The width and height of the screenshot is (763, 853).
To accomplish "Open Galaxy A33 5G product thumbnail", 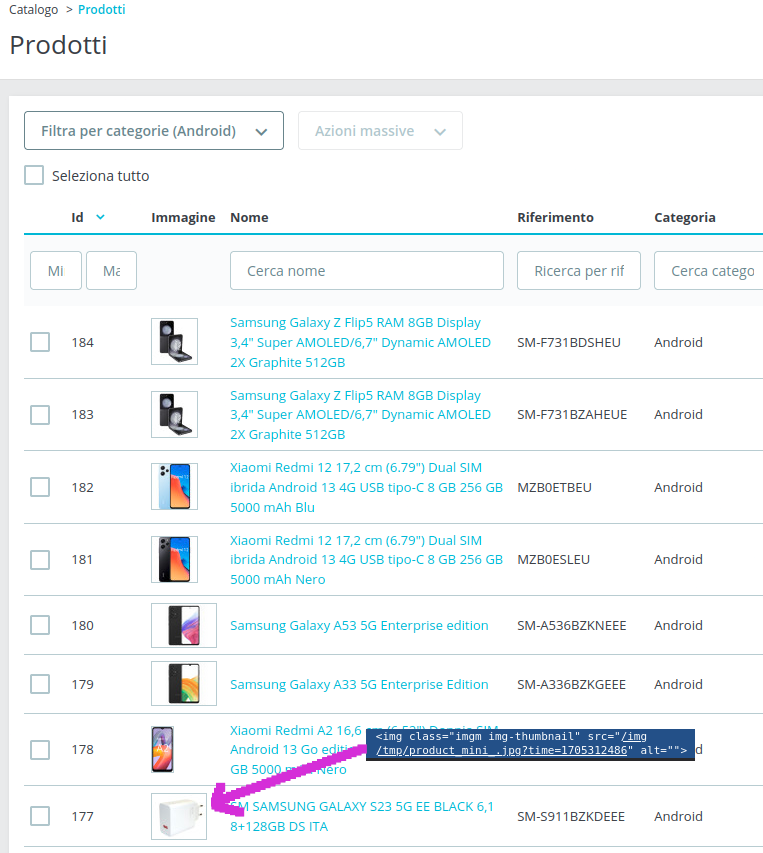I will [x=184, y=683].
